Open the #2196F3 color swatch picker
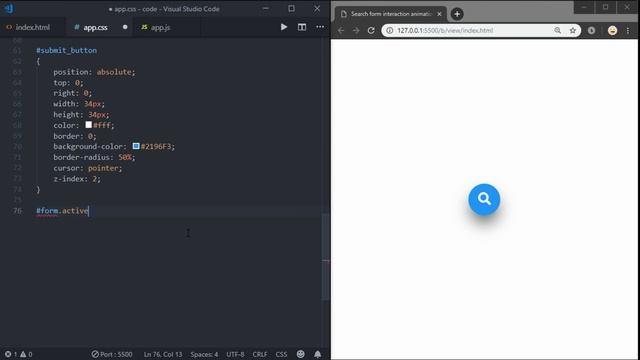 coord(136,146)
